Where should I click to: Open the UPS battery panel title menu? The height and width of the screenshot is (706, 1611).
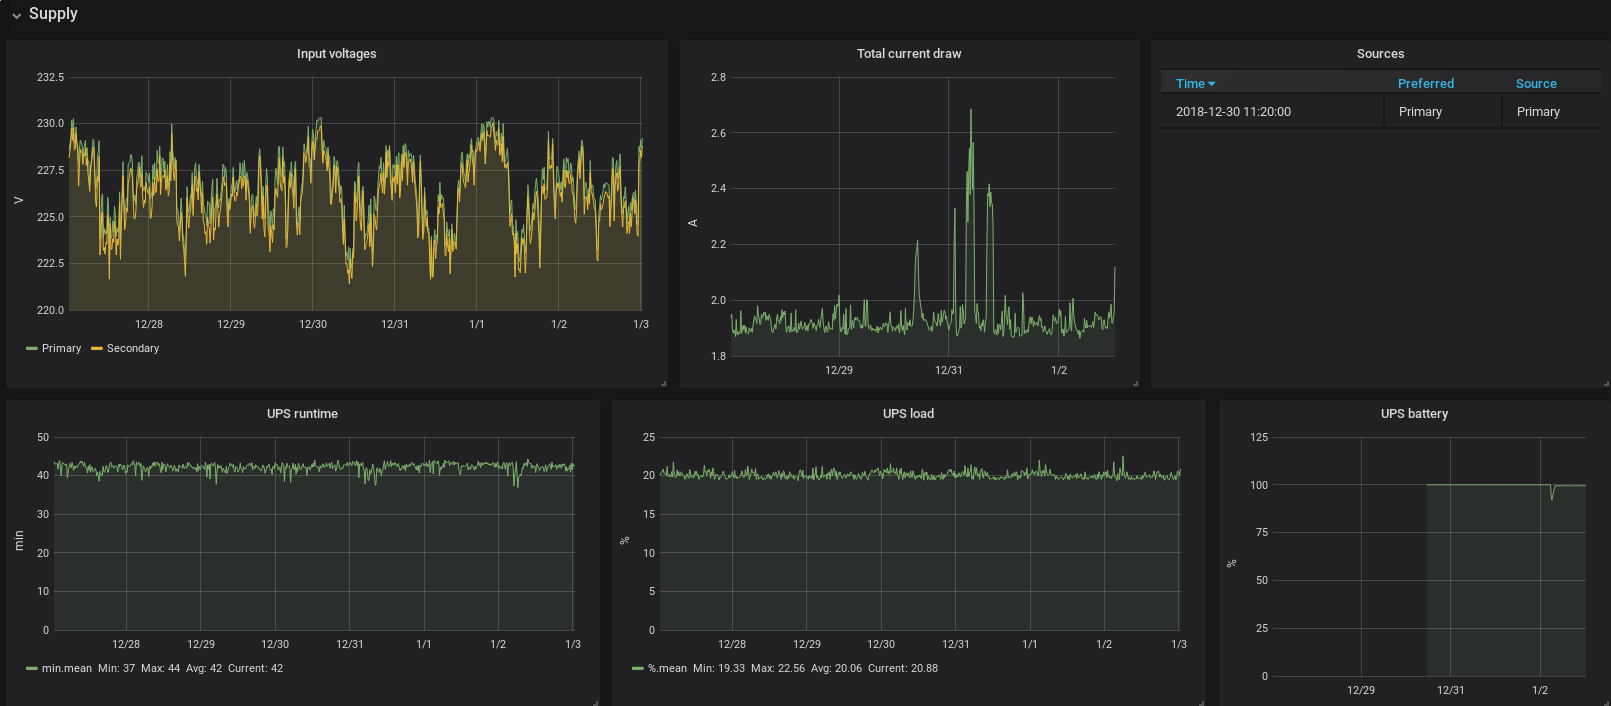pyautogui.click(x=1413, y=414)
